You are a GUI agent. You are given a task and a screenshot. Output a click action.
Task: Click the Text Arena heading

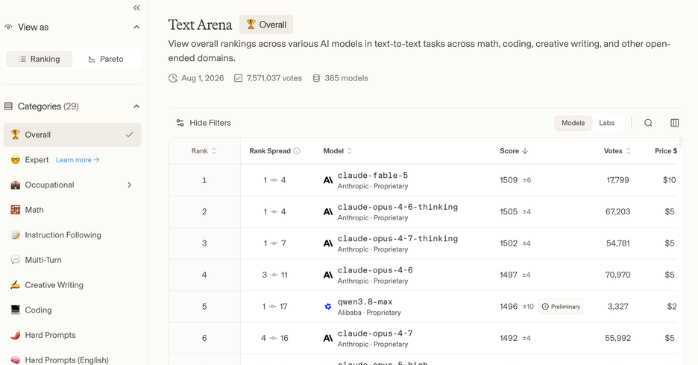point(200,25)
